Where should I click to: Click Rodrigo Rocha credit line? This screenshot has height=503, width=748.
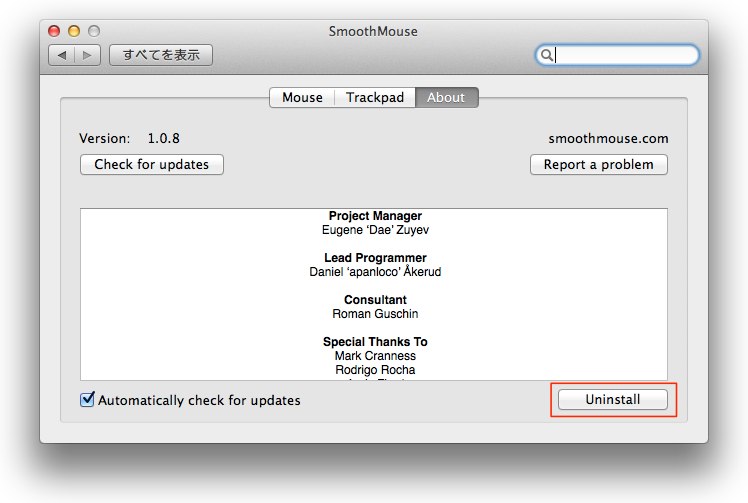click(375, 370)
